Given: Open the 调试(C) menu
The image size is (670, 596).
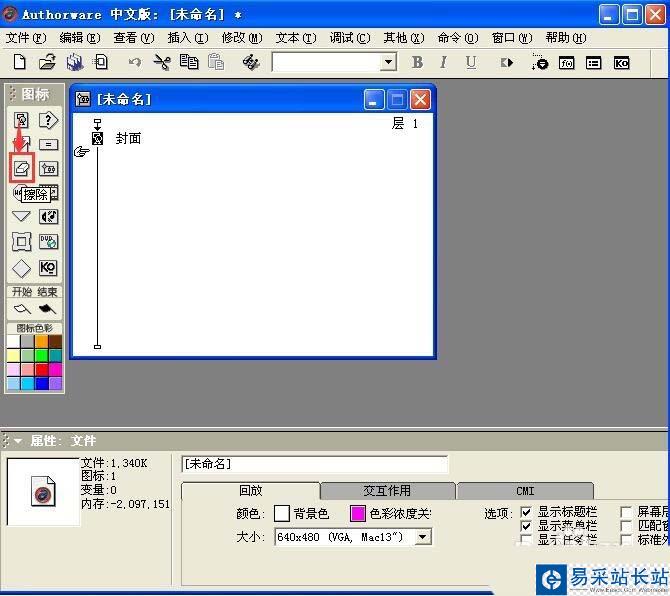Looking at the screenshot, I should (x=350, y=38).
